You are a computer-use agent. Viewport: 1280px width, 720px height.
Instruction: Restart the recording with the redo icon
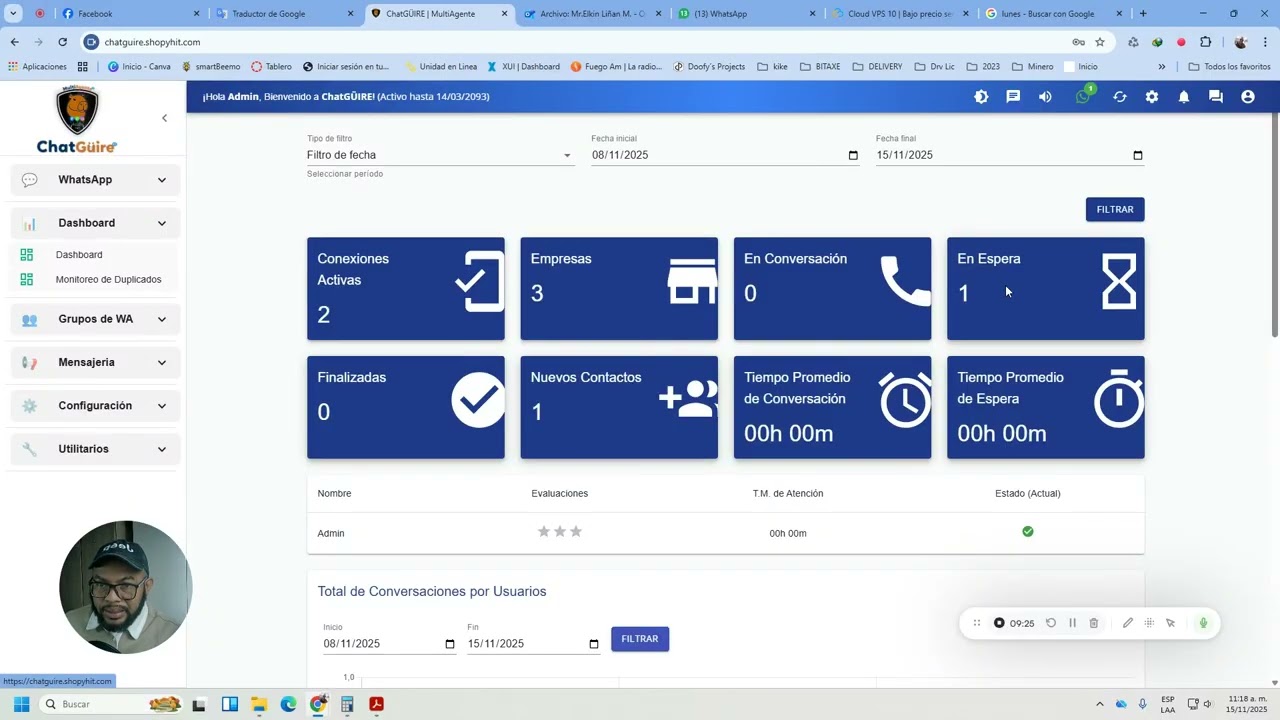point(1051,623)
